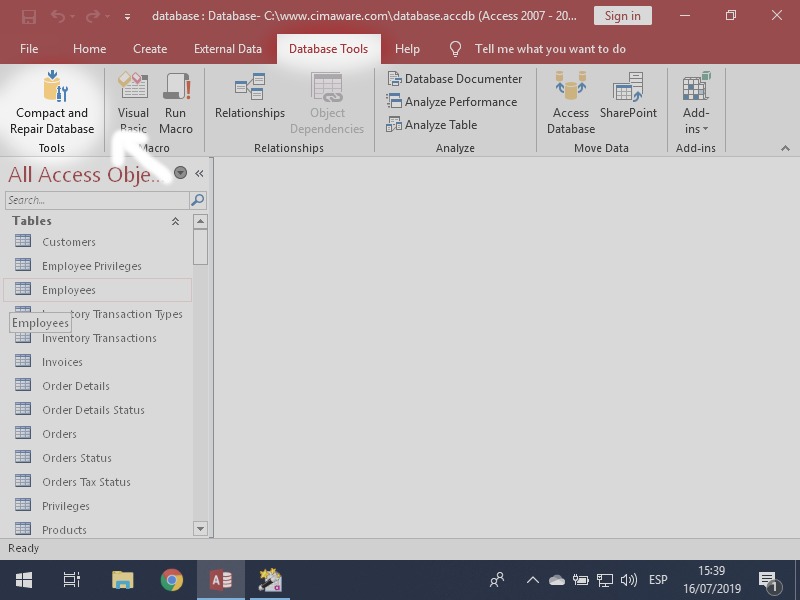Launch the Database Documenter
The image size is (800, 600).
(x=458, y=78)
